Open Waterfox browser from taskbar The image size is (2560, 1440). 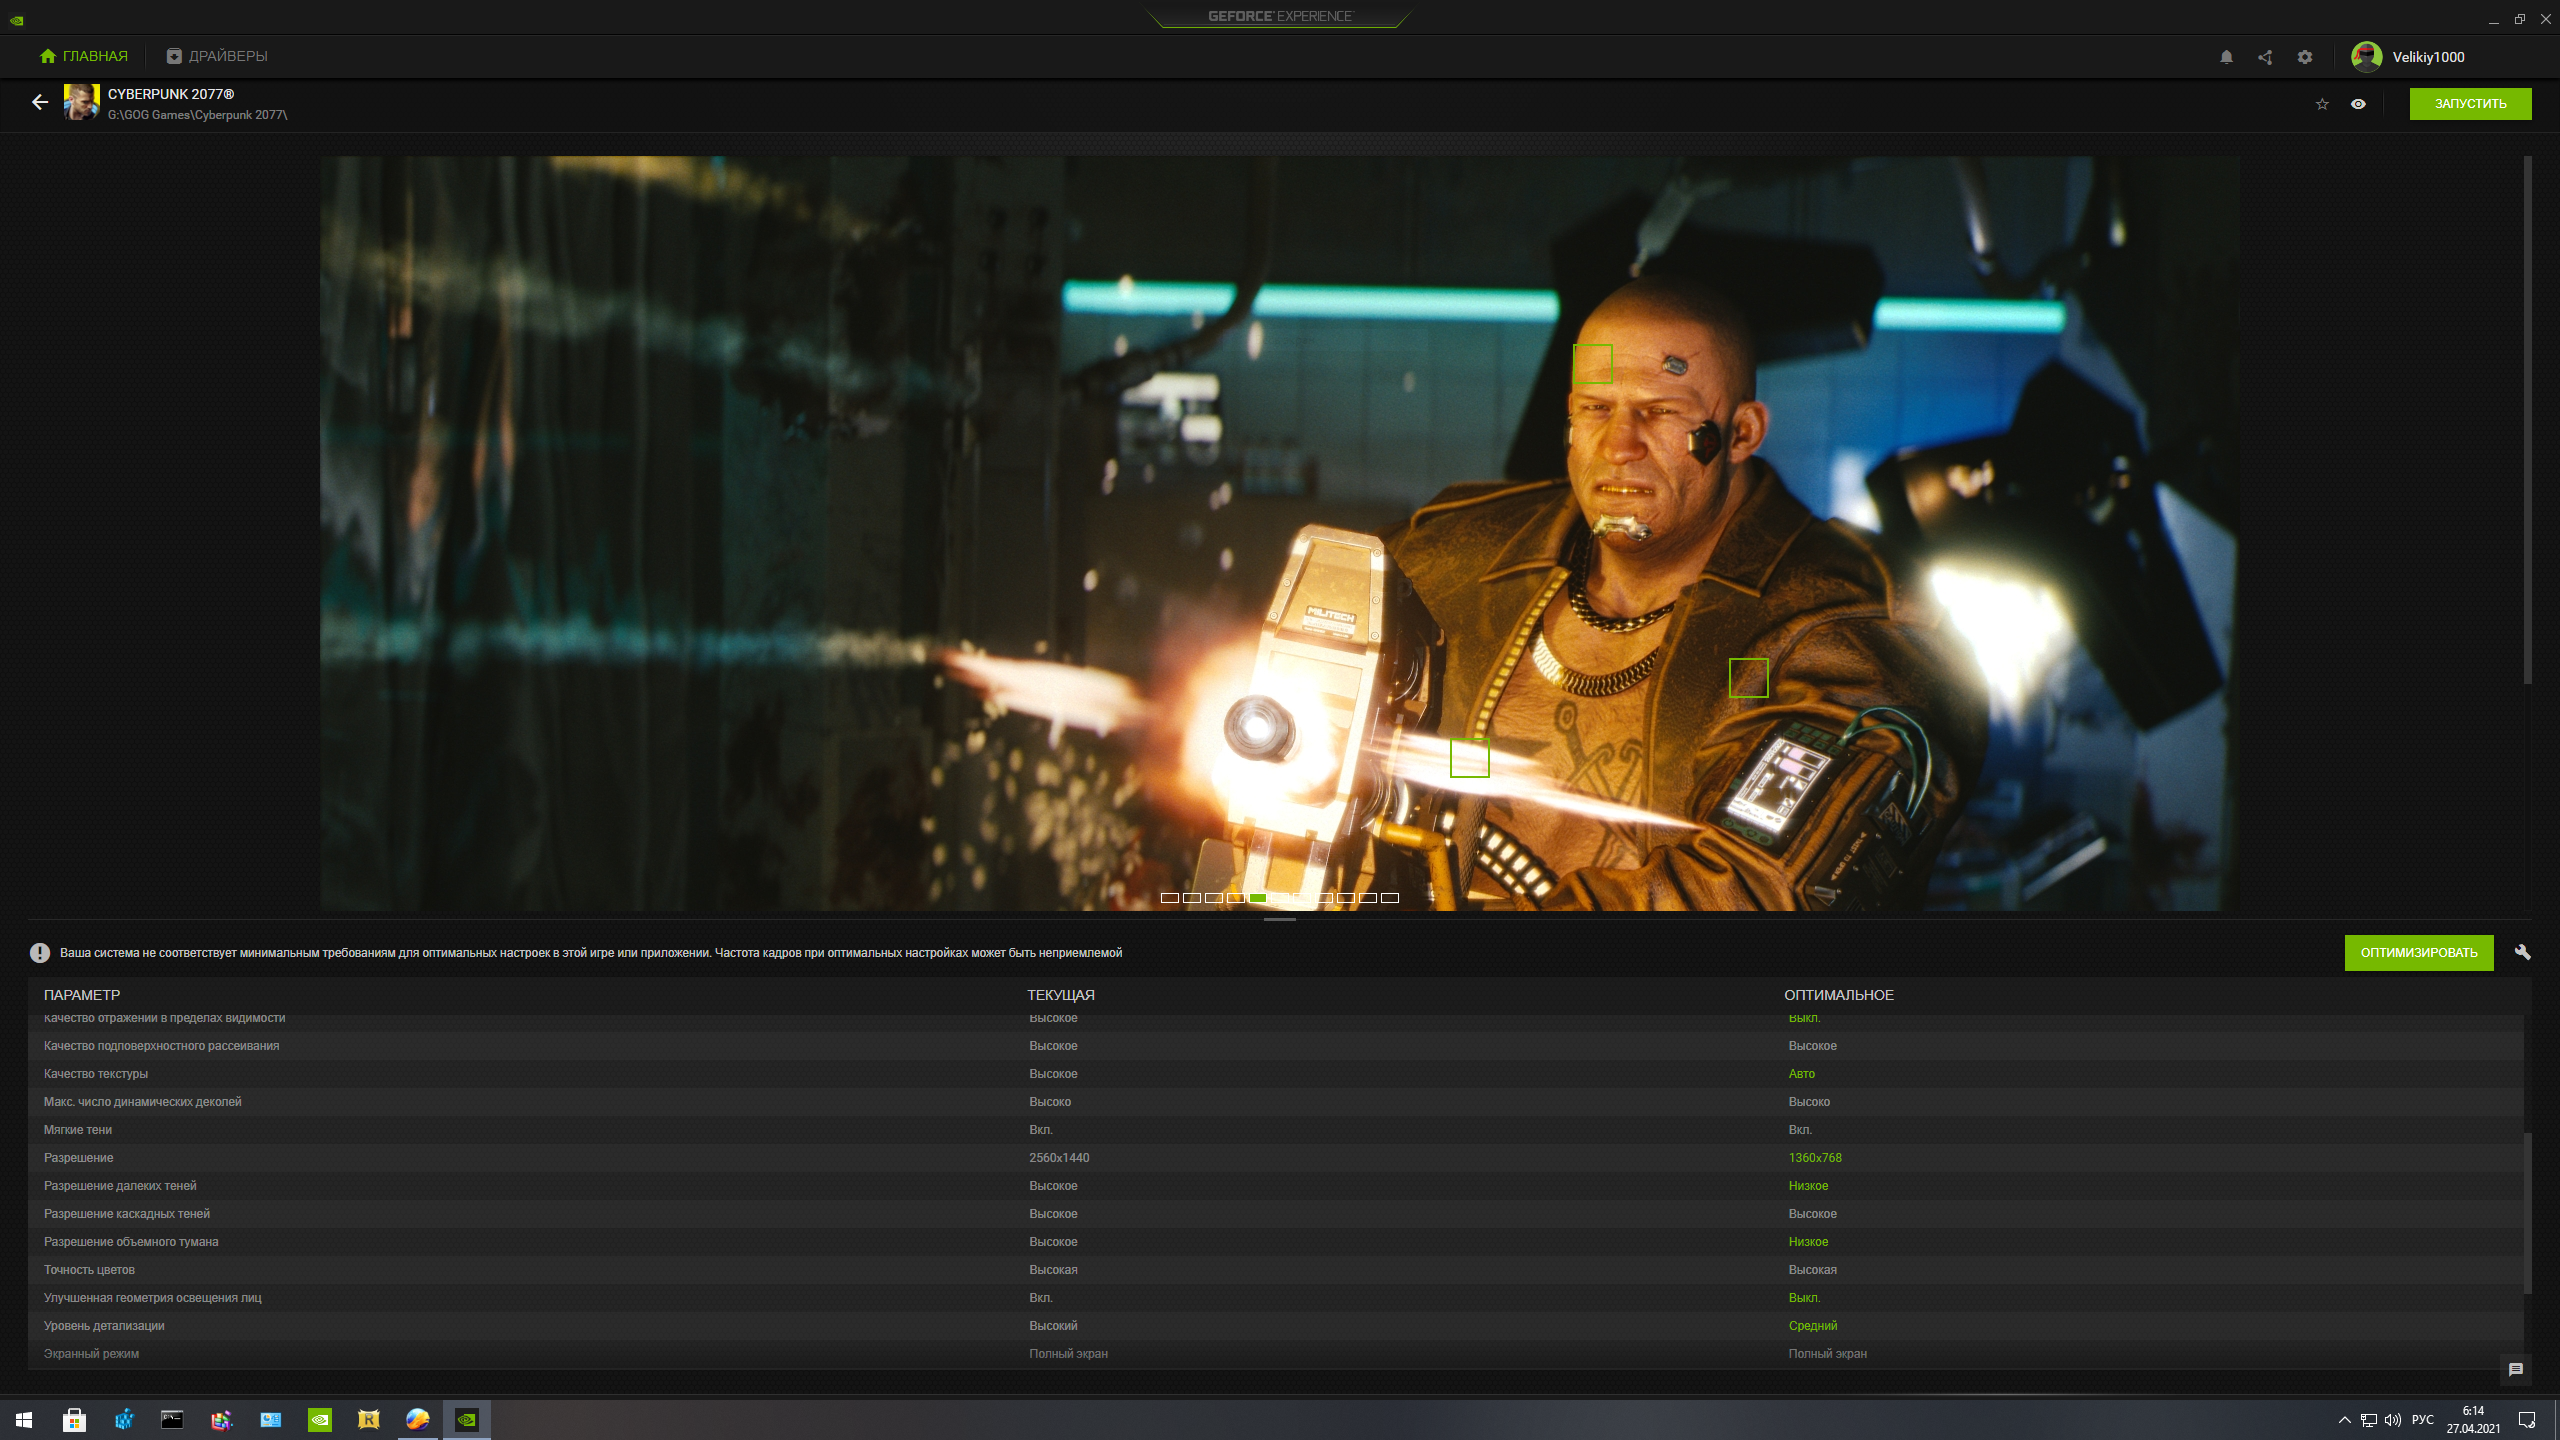pos(417,1420)
